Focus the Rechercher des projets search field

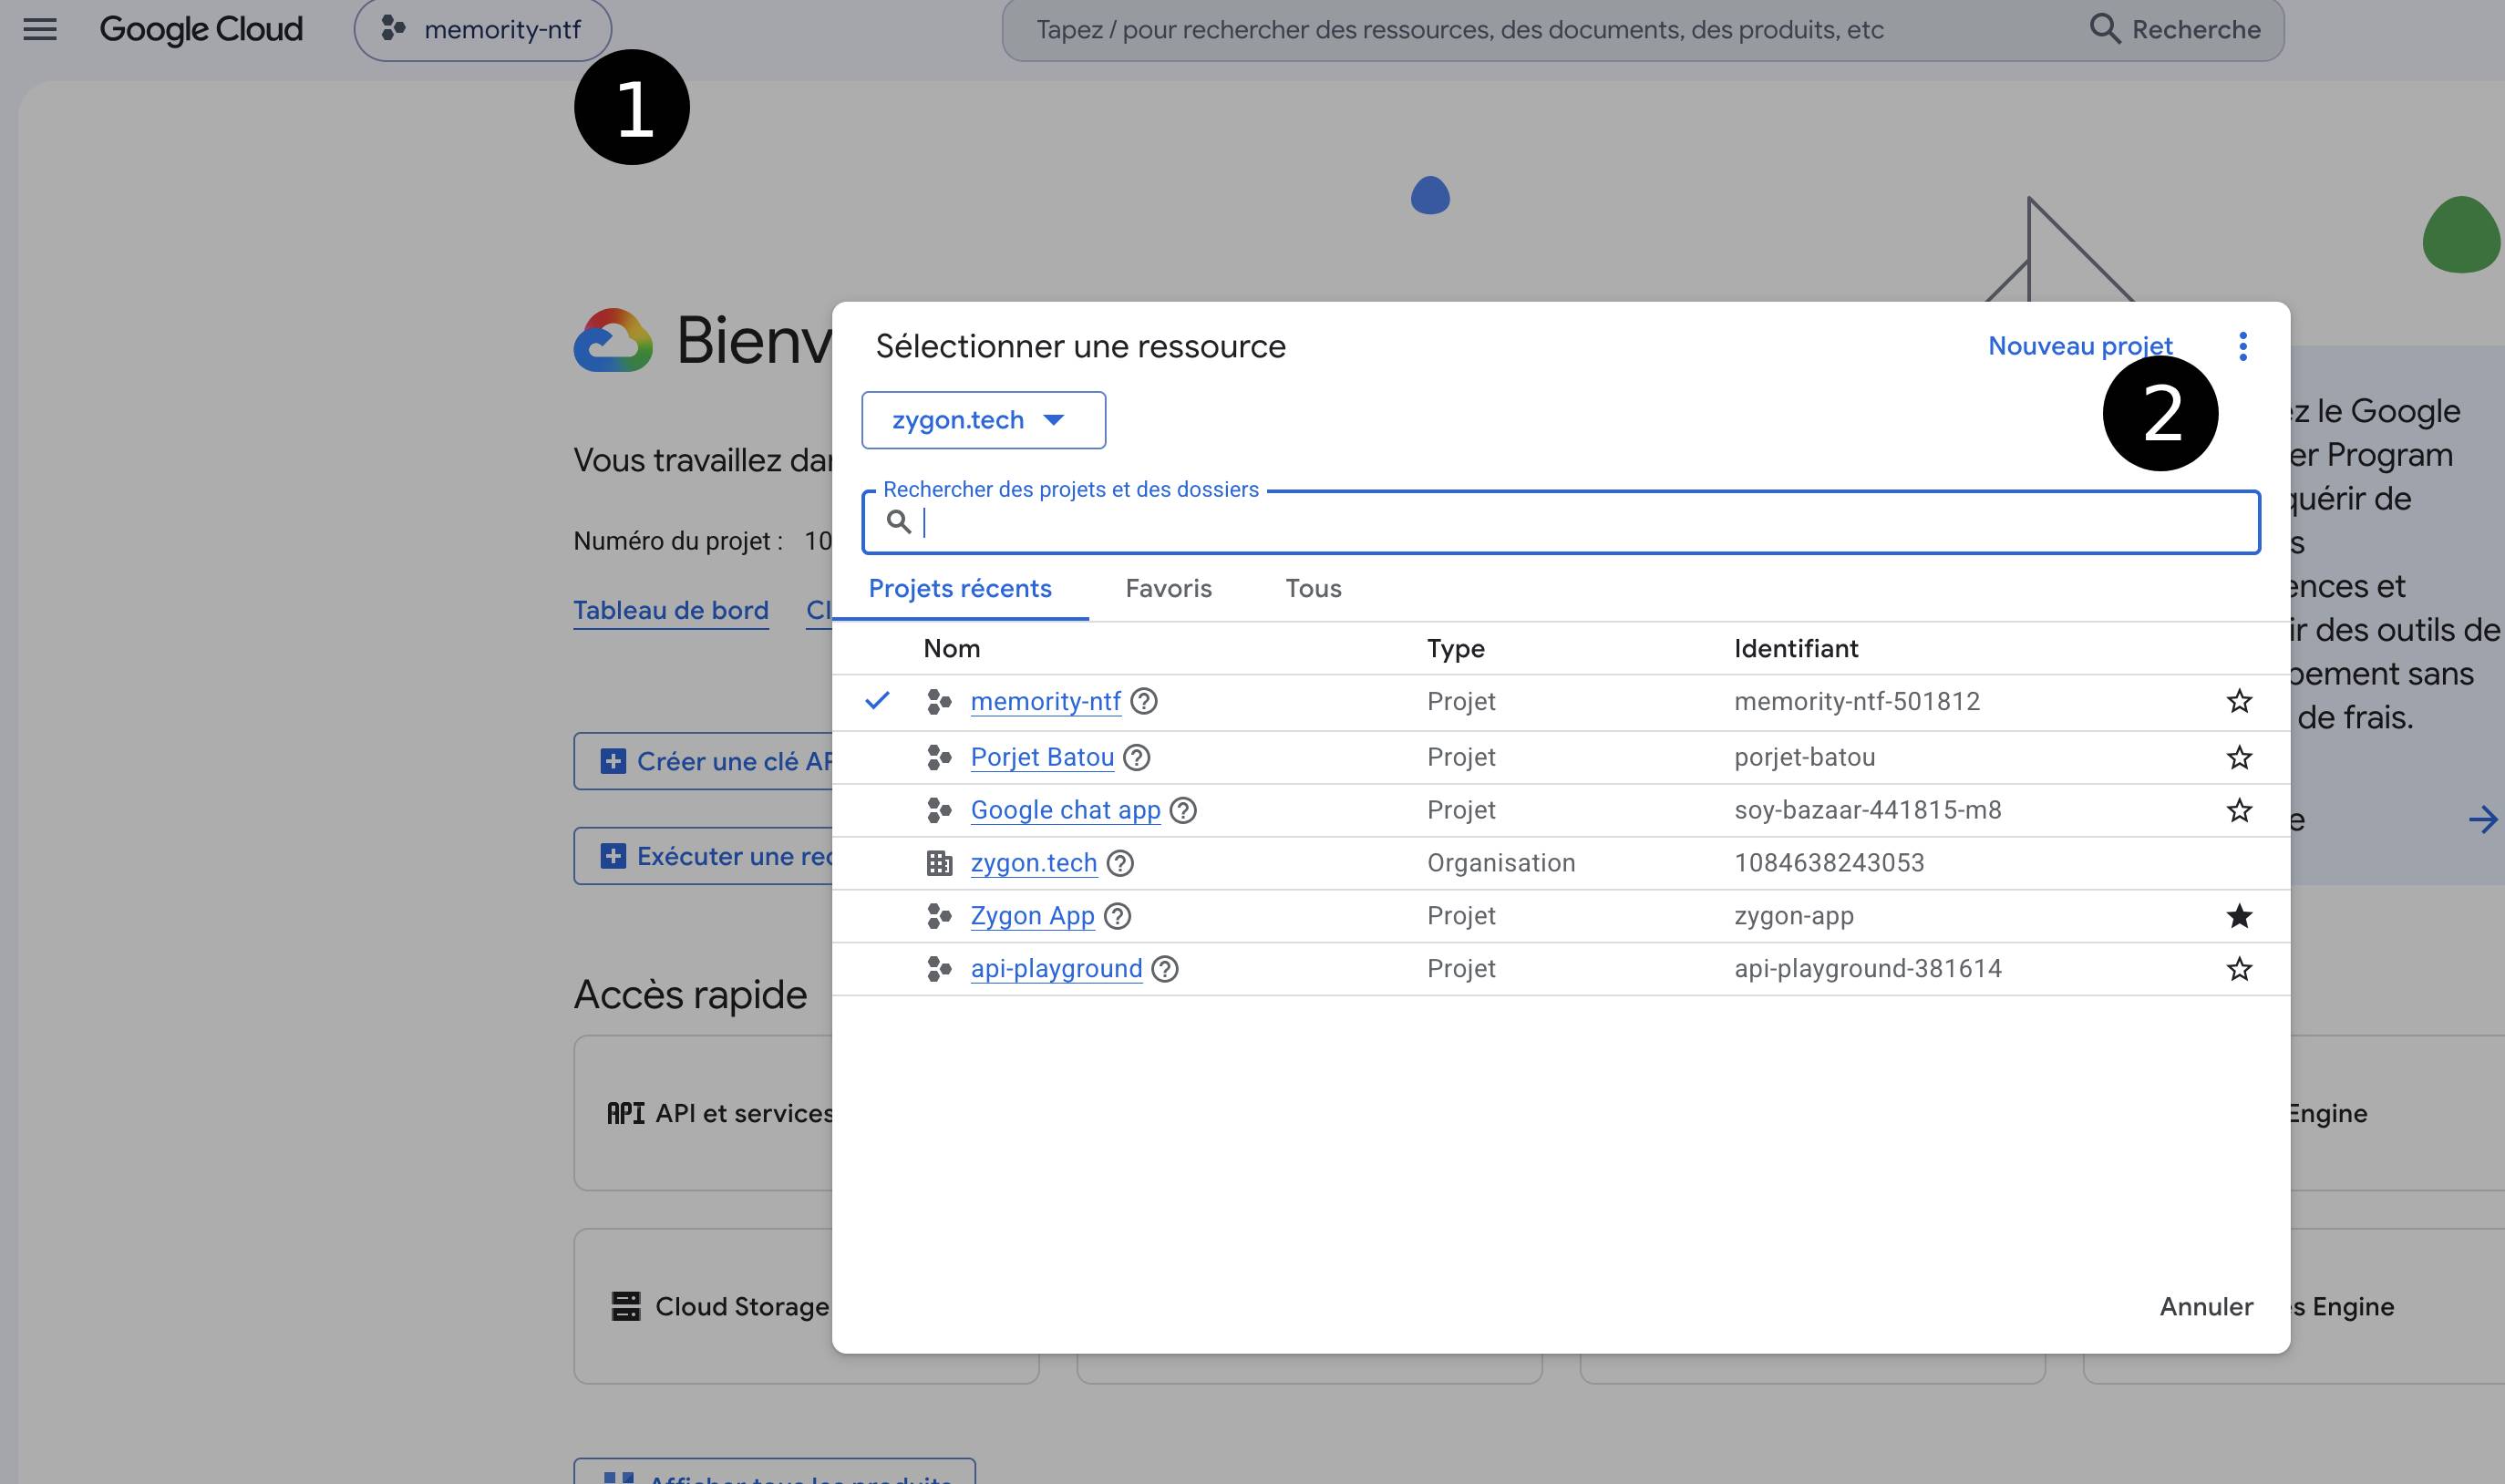1560,522
